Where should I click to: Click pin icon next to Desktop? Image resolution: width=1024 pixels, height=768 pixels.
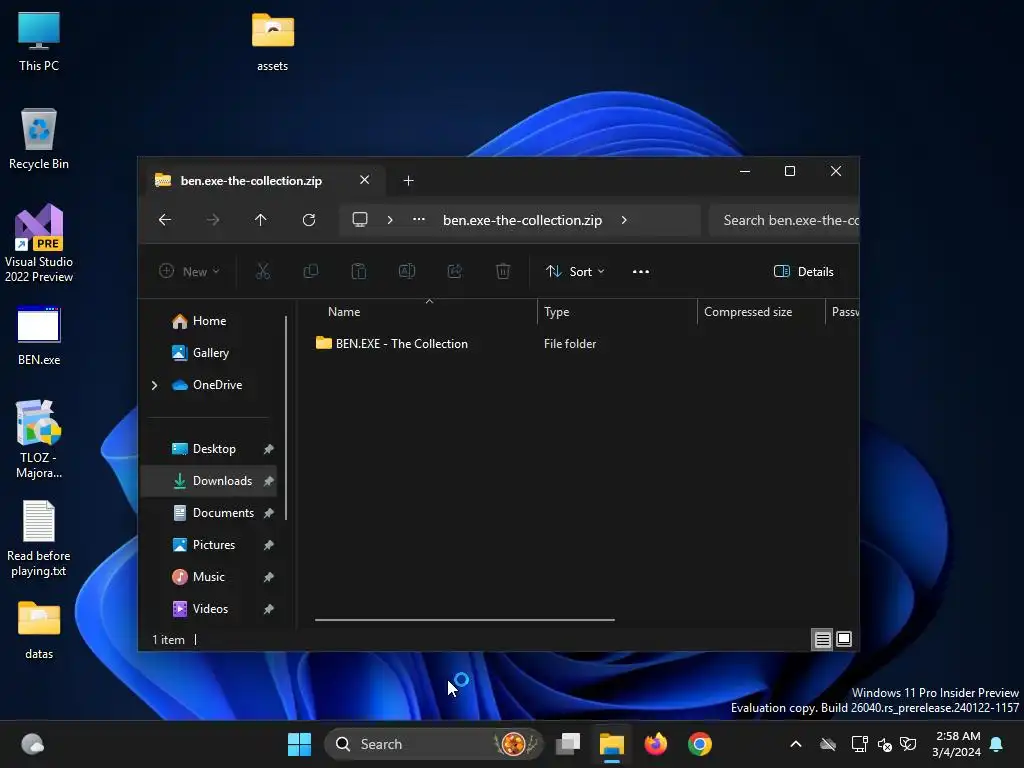tap(268, 449)
